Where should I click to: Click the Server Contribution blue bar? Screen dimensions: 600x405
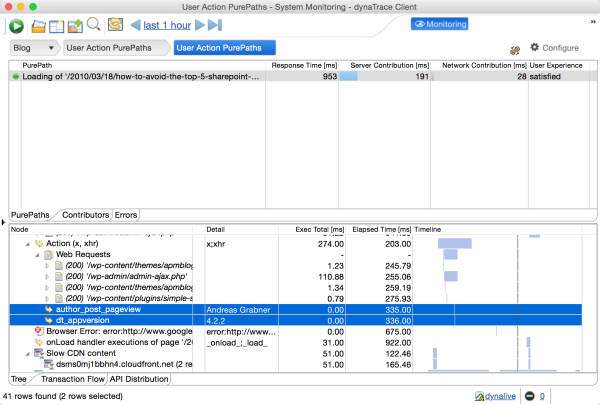pos(348,76)
